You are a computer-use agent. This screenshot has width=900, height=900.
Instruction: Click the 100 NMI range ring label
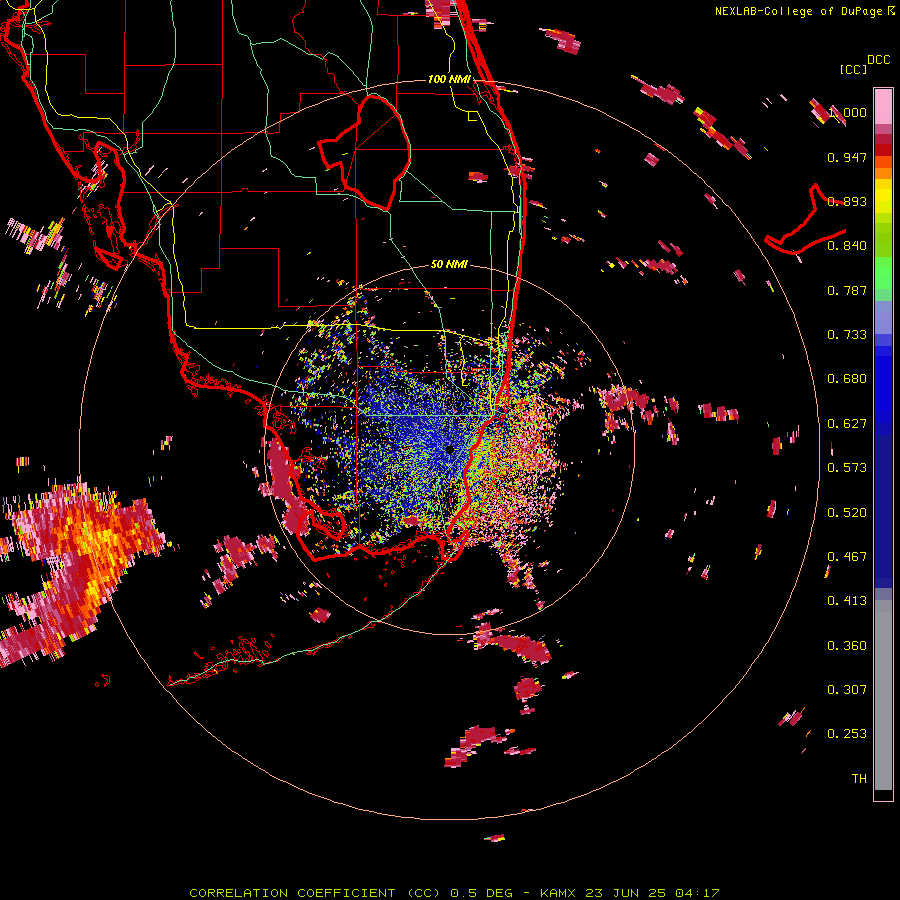pos(449,79)
